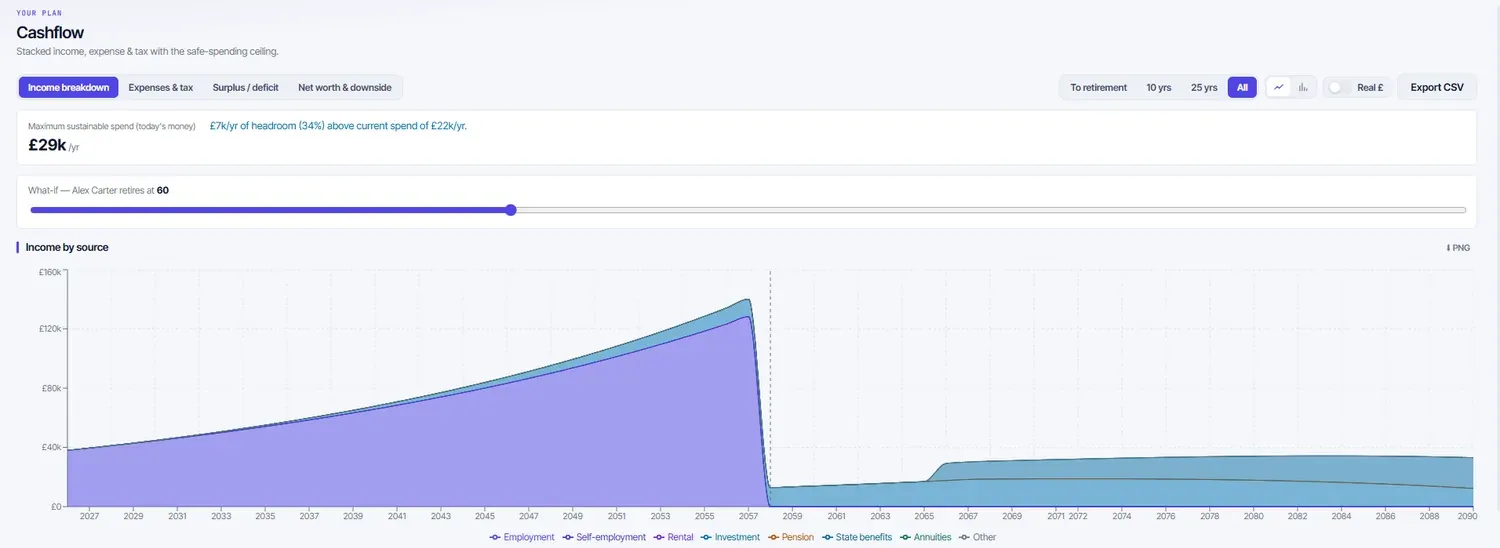Toggle Employment series in legend

522,537
